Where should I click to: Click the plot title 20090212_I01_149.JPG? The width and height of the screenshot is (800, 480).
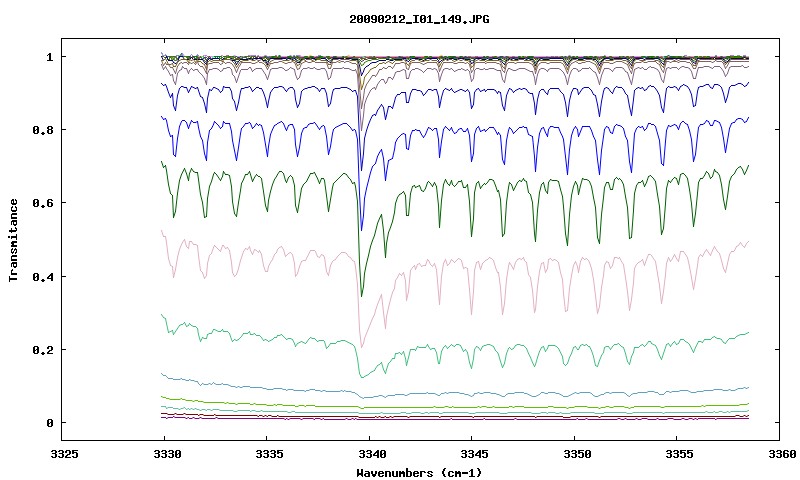tap(419, 19)
